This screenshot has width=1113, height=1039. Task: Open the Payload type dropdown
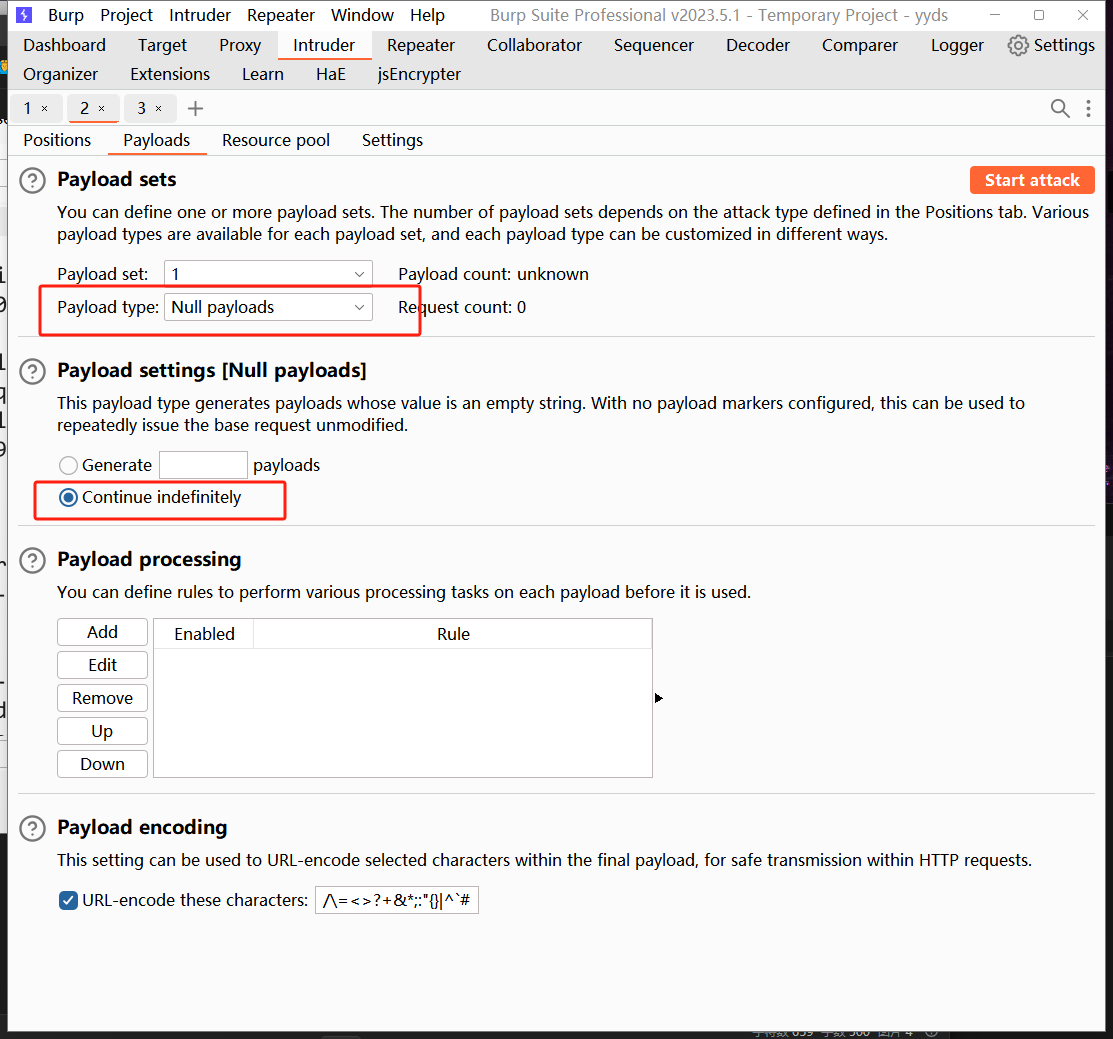(x=268, y=307)
